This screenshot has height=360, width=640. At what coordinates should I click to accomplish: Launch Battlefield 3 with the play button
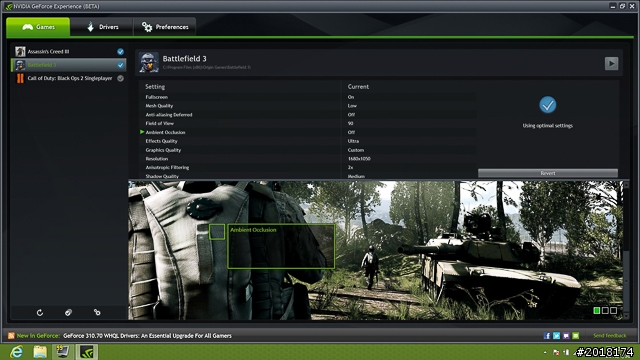pyautogui.click(x=611, y=63)
